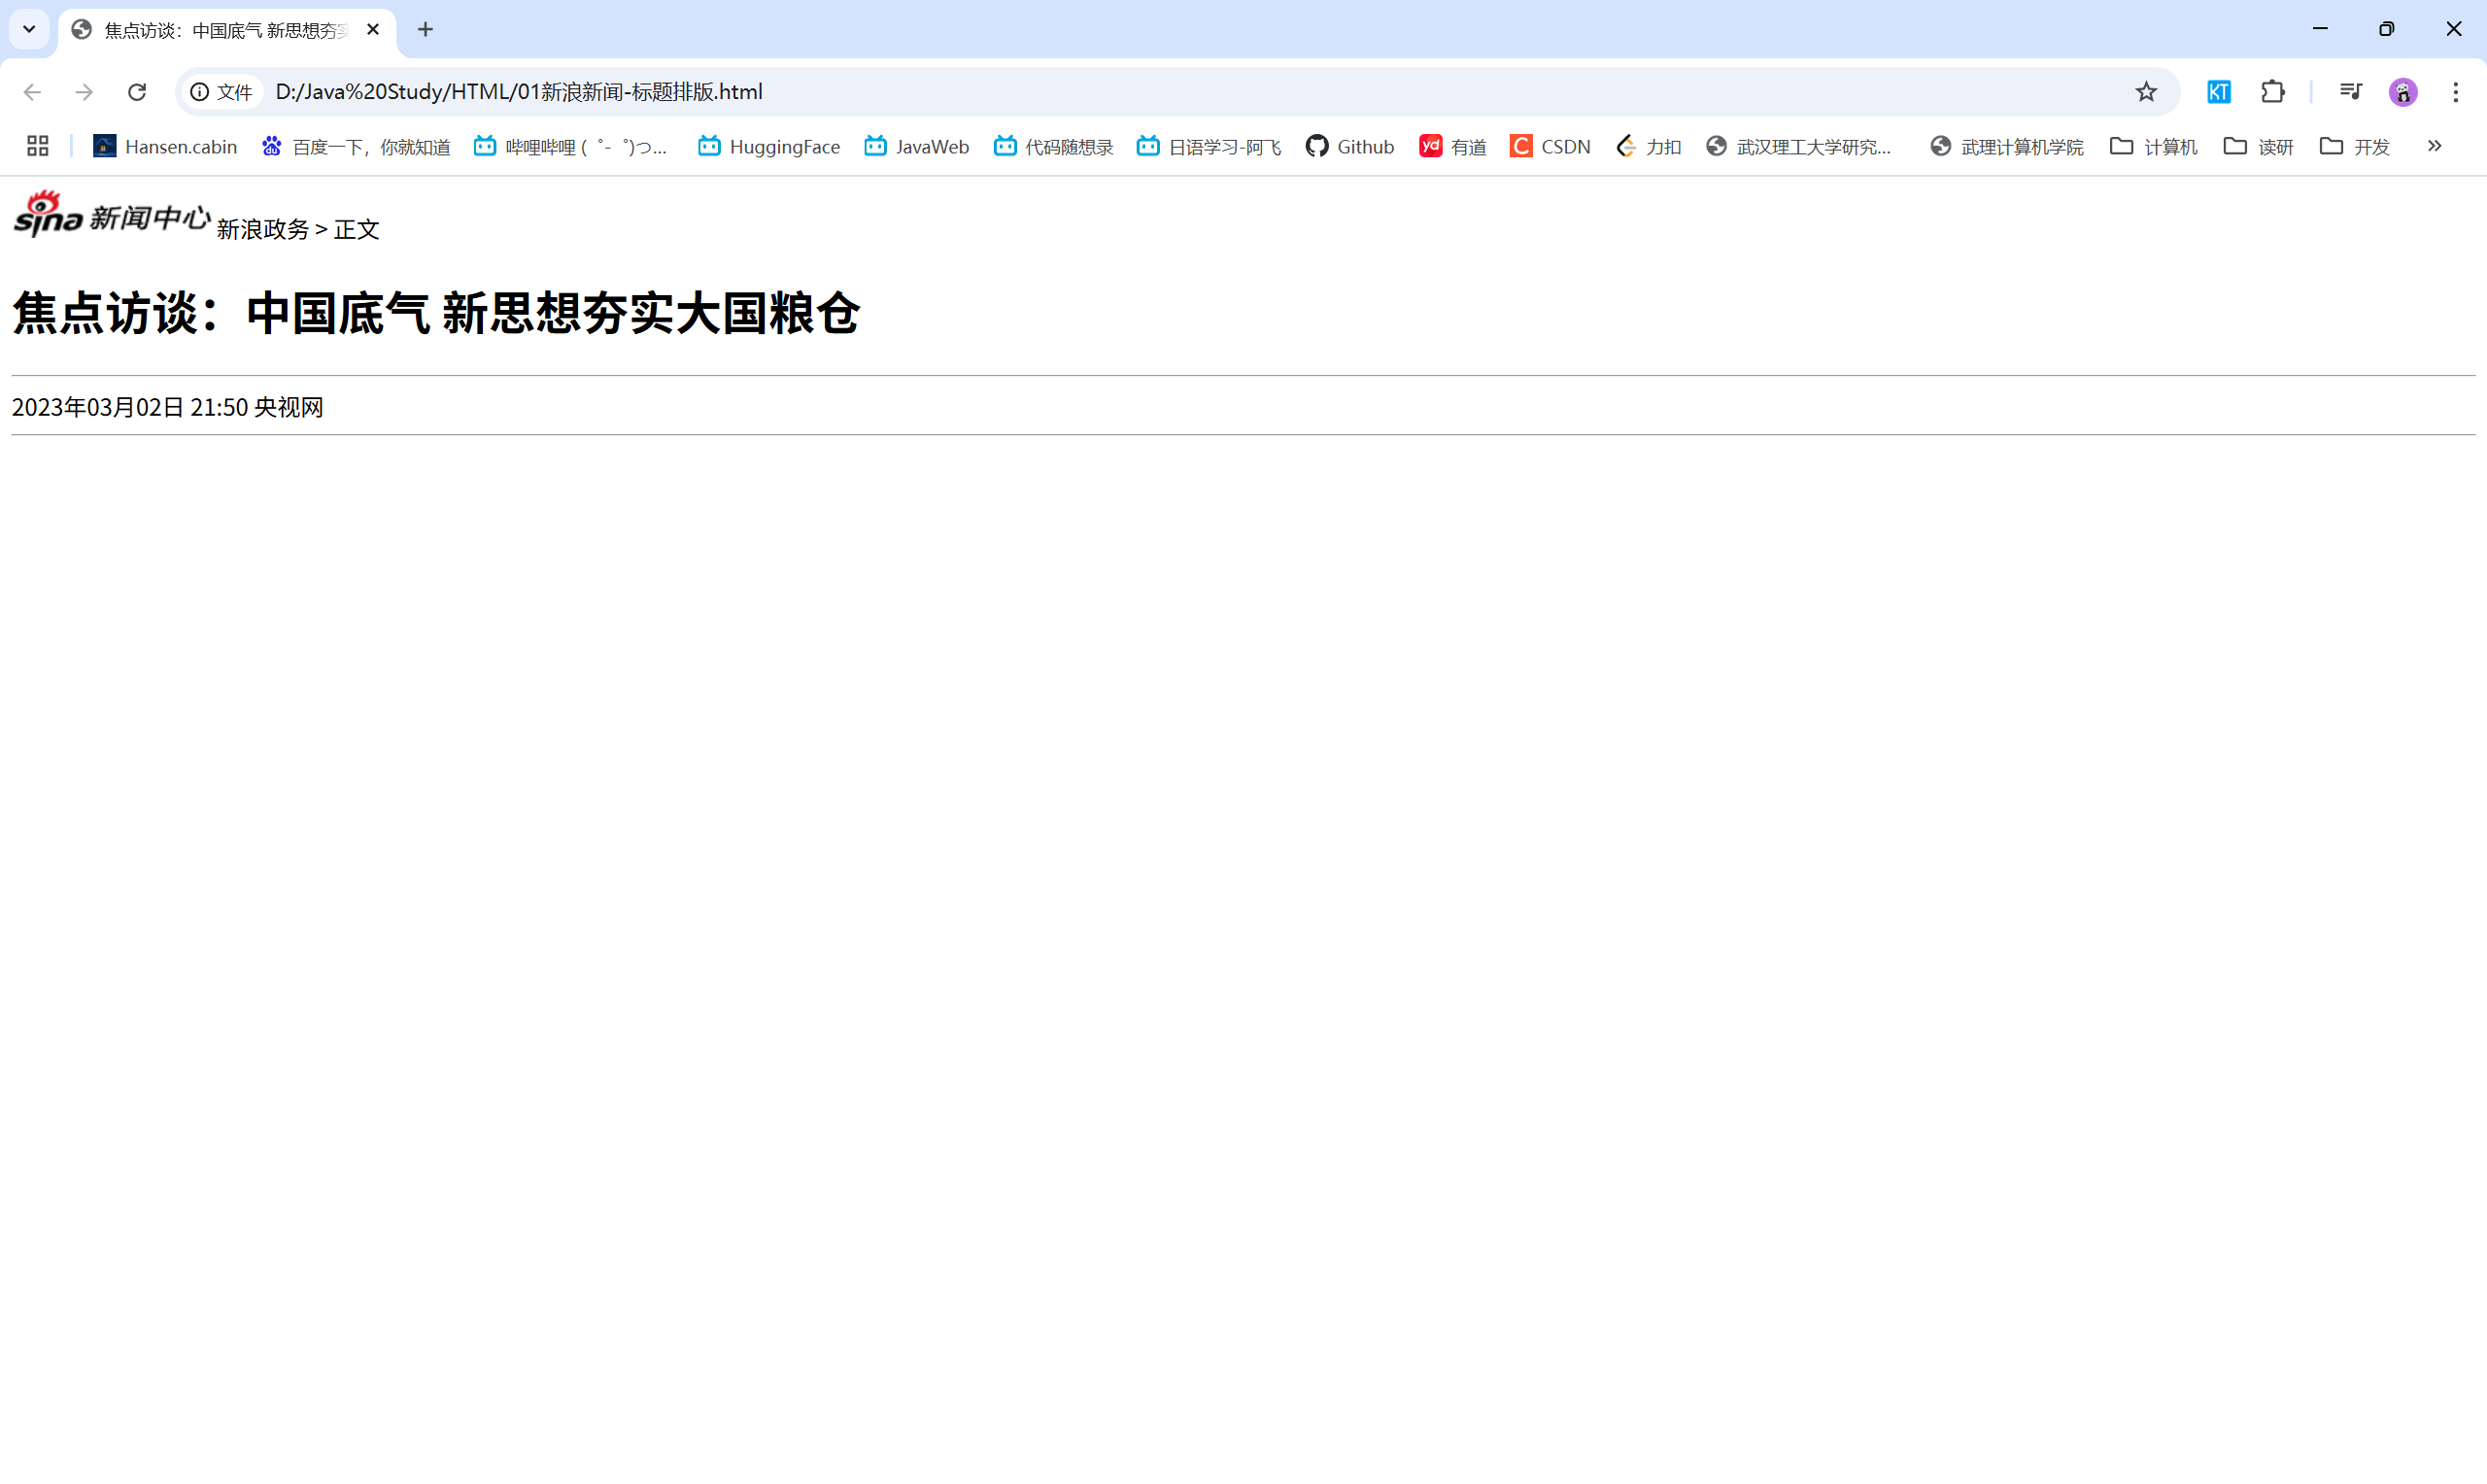2487x1484 pixels.
Task: Open the HuggingFace bookmark
Action: (768, 146)
